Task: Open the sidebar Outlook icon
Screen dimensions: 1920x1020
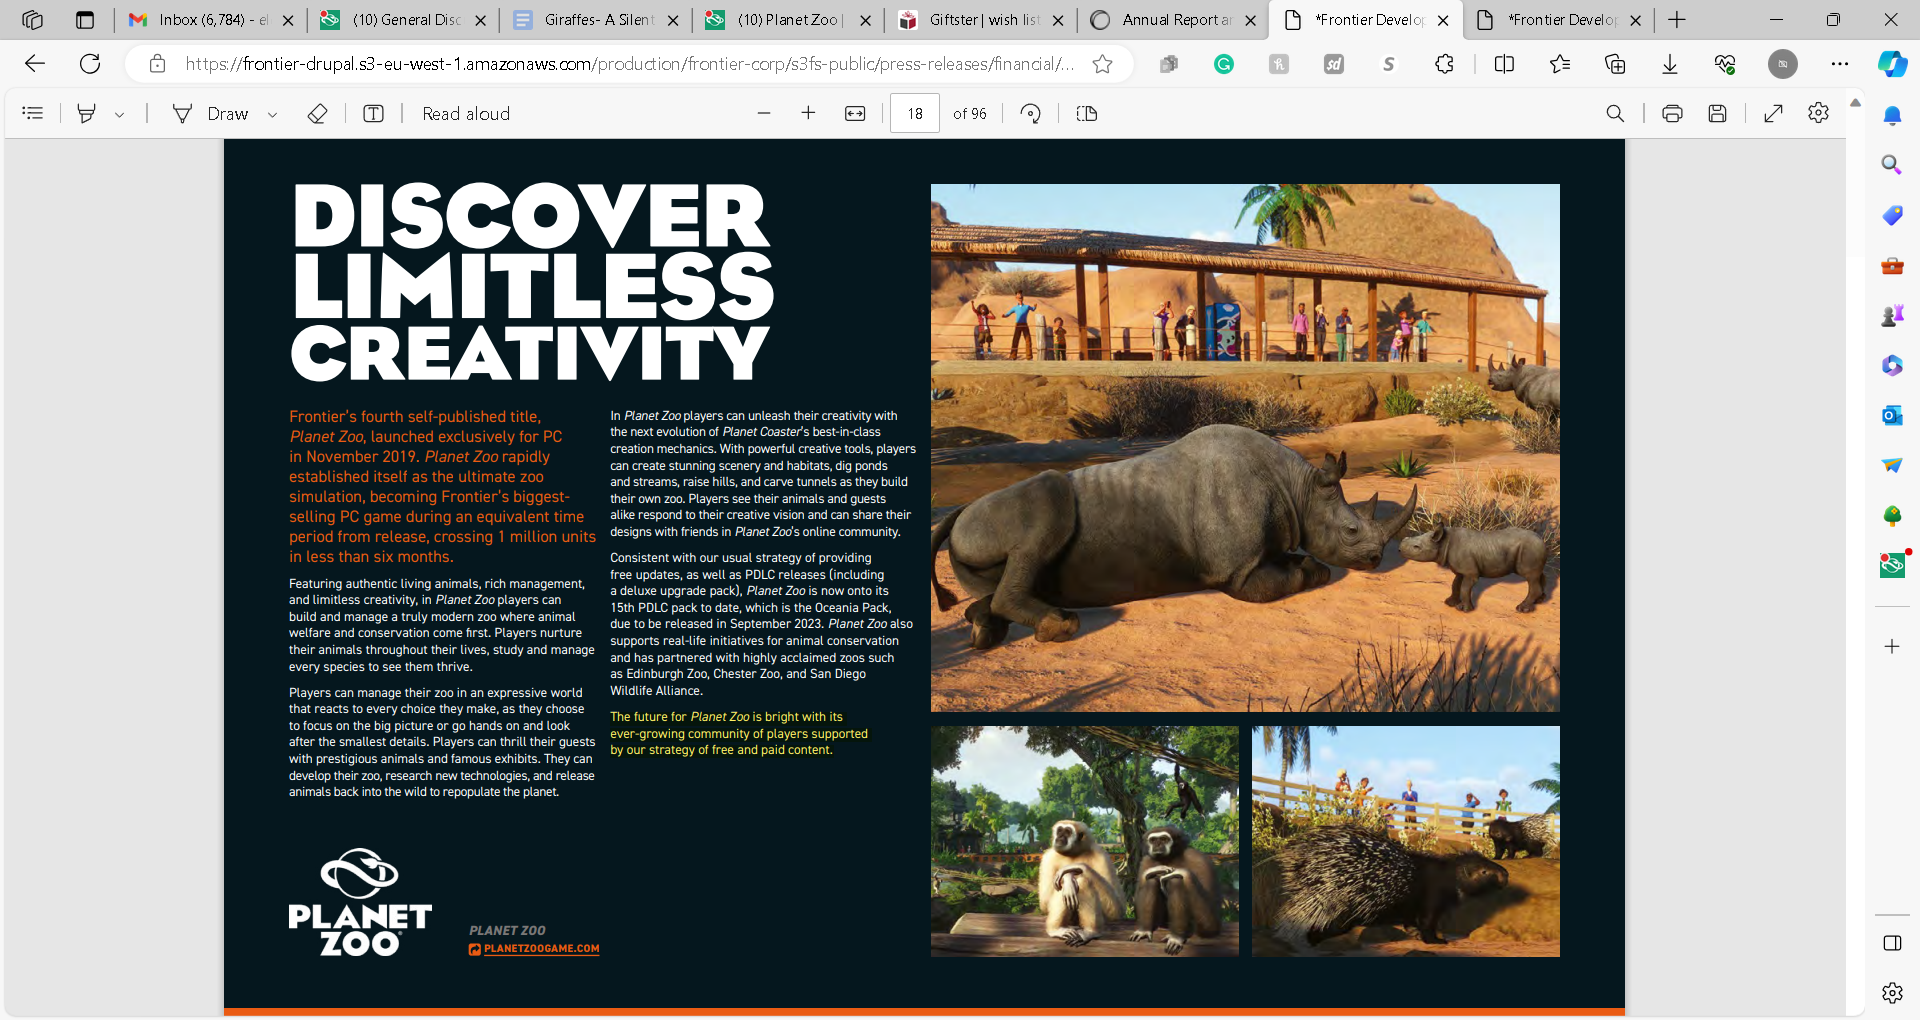Action: 1892,415
